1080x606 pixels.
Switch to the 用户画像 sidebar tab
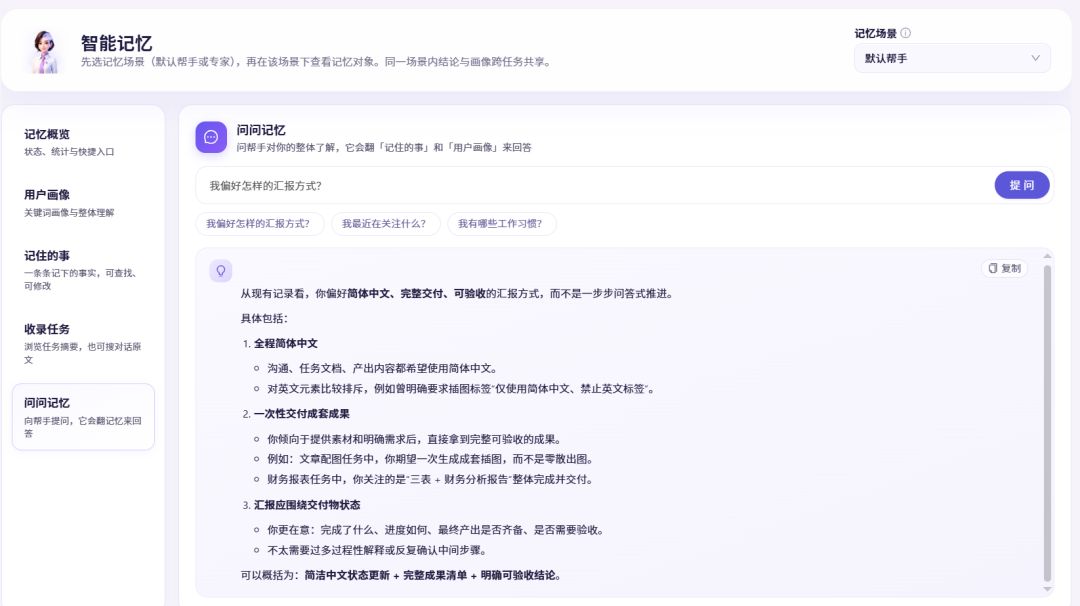pyautogui.click(x=83, y=203)
